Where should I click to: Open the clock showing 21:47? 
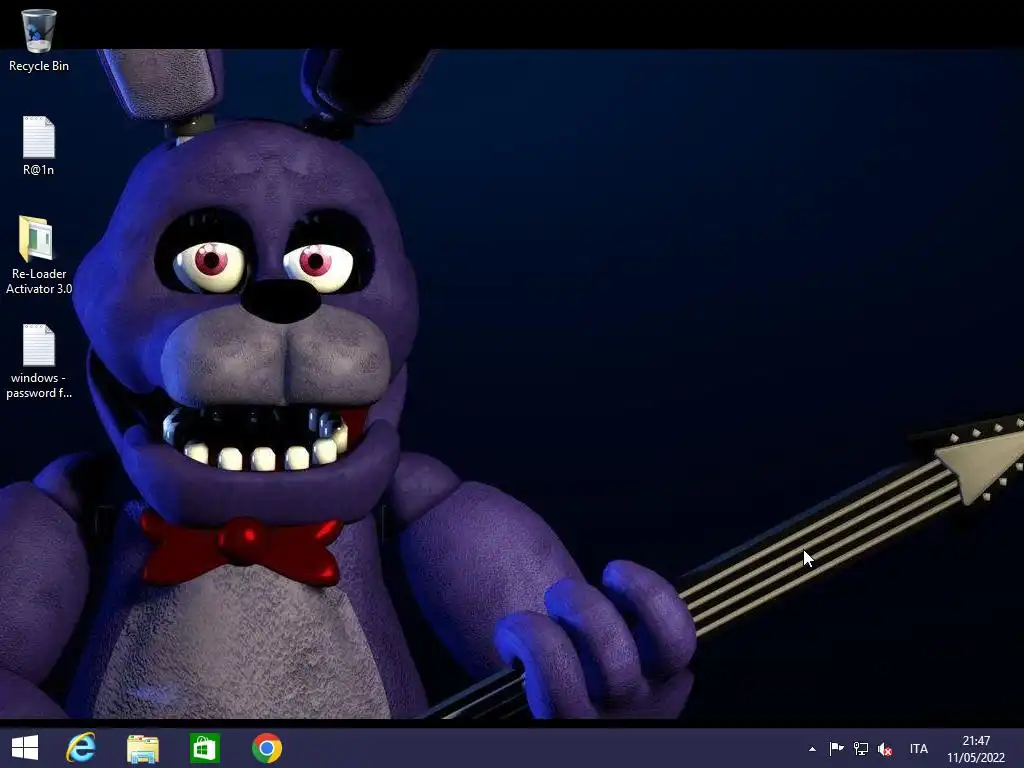976,749
